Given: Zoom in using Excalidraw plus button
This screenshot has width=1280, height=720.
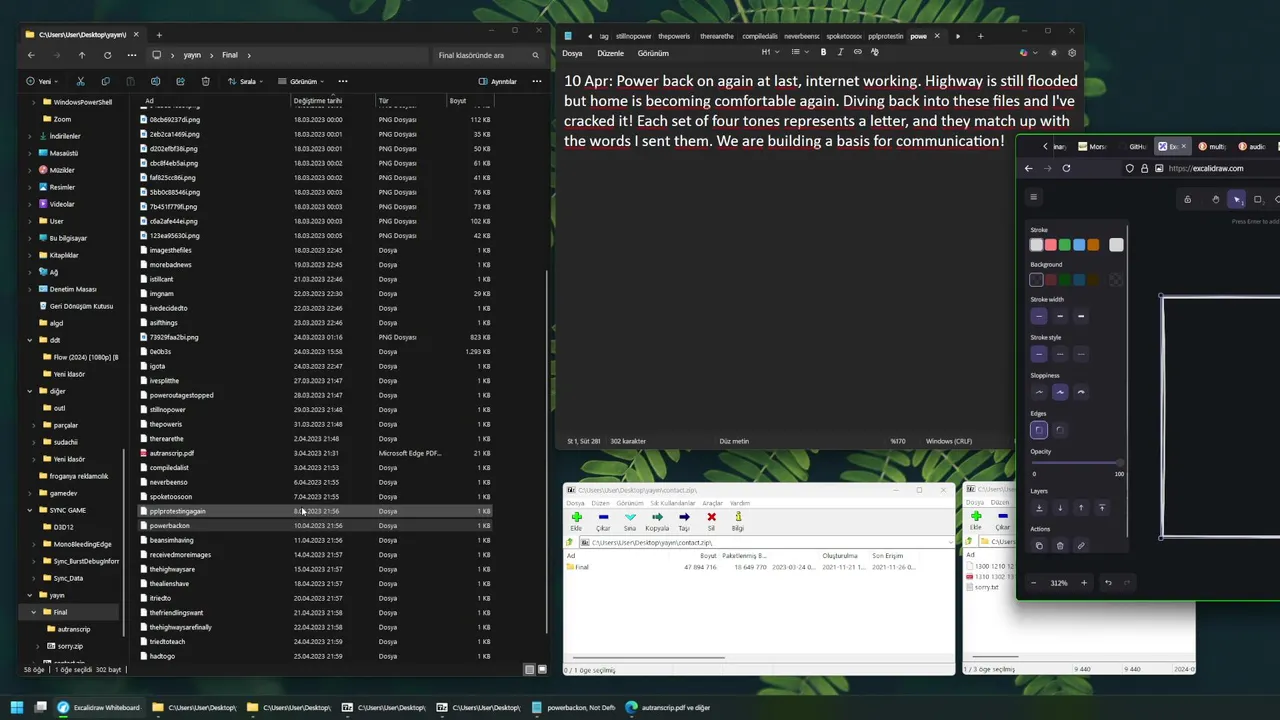Looking at the screenshot, I should 1083,583.
